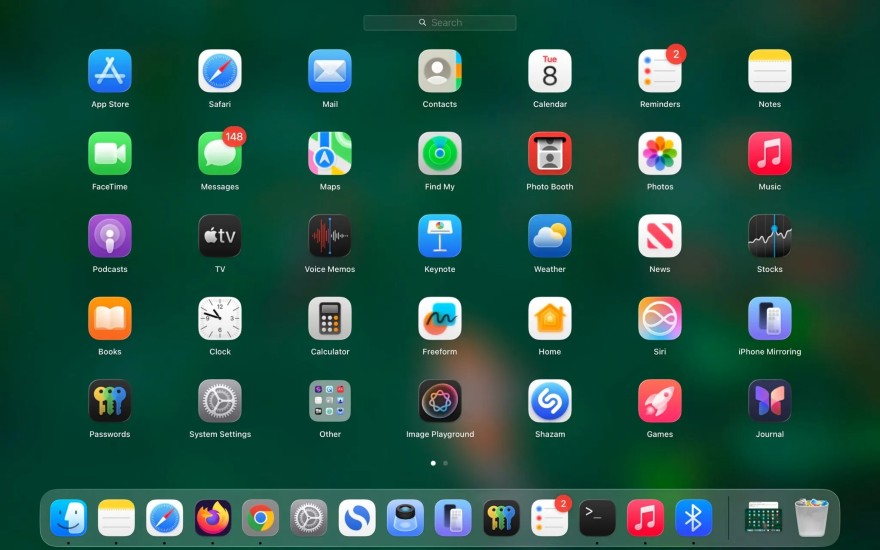Open Shazam app

550,401
